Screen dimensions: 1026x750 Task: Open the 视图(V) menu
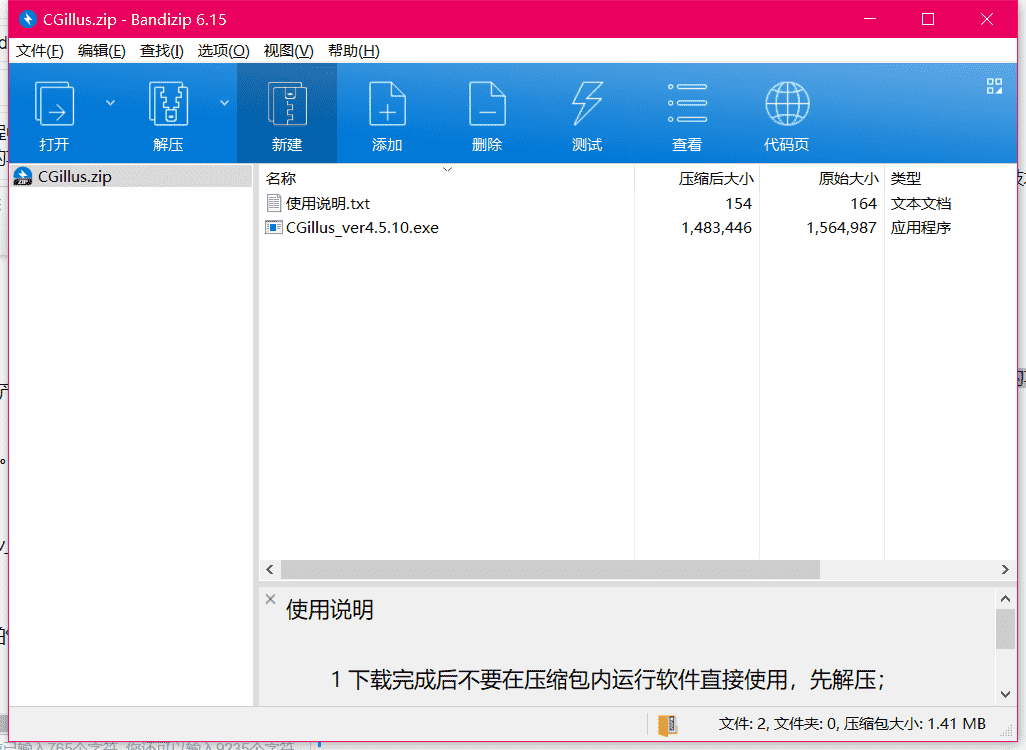coord(288,51)
